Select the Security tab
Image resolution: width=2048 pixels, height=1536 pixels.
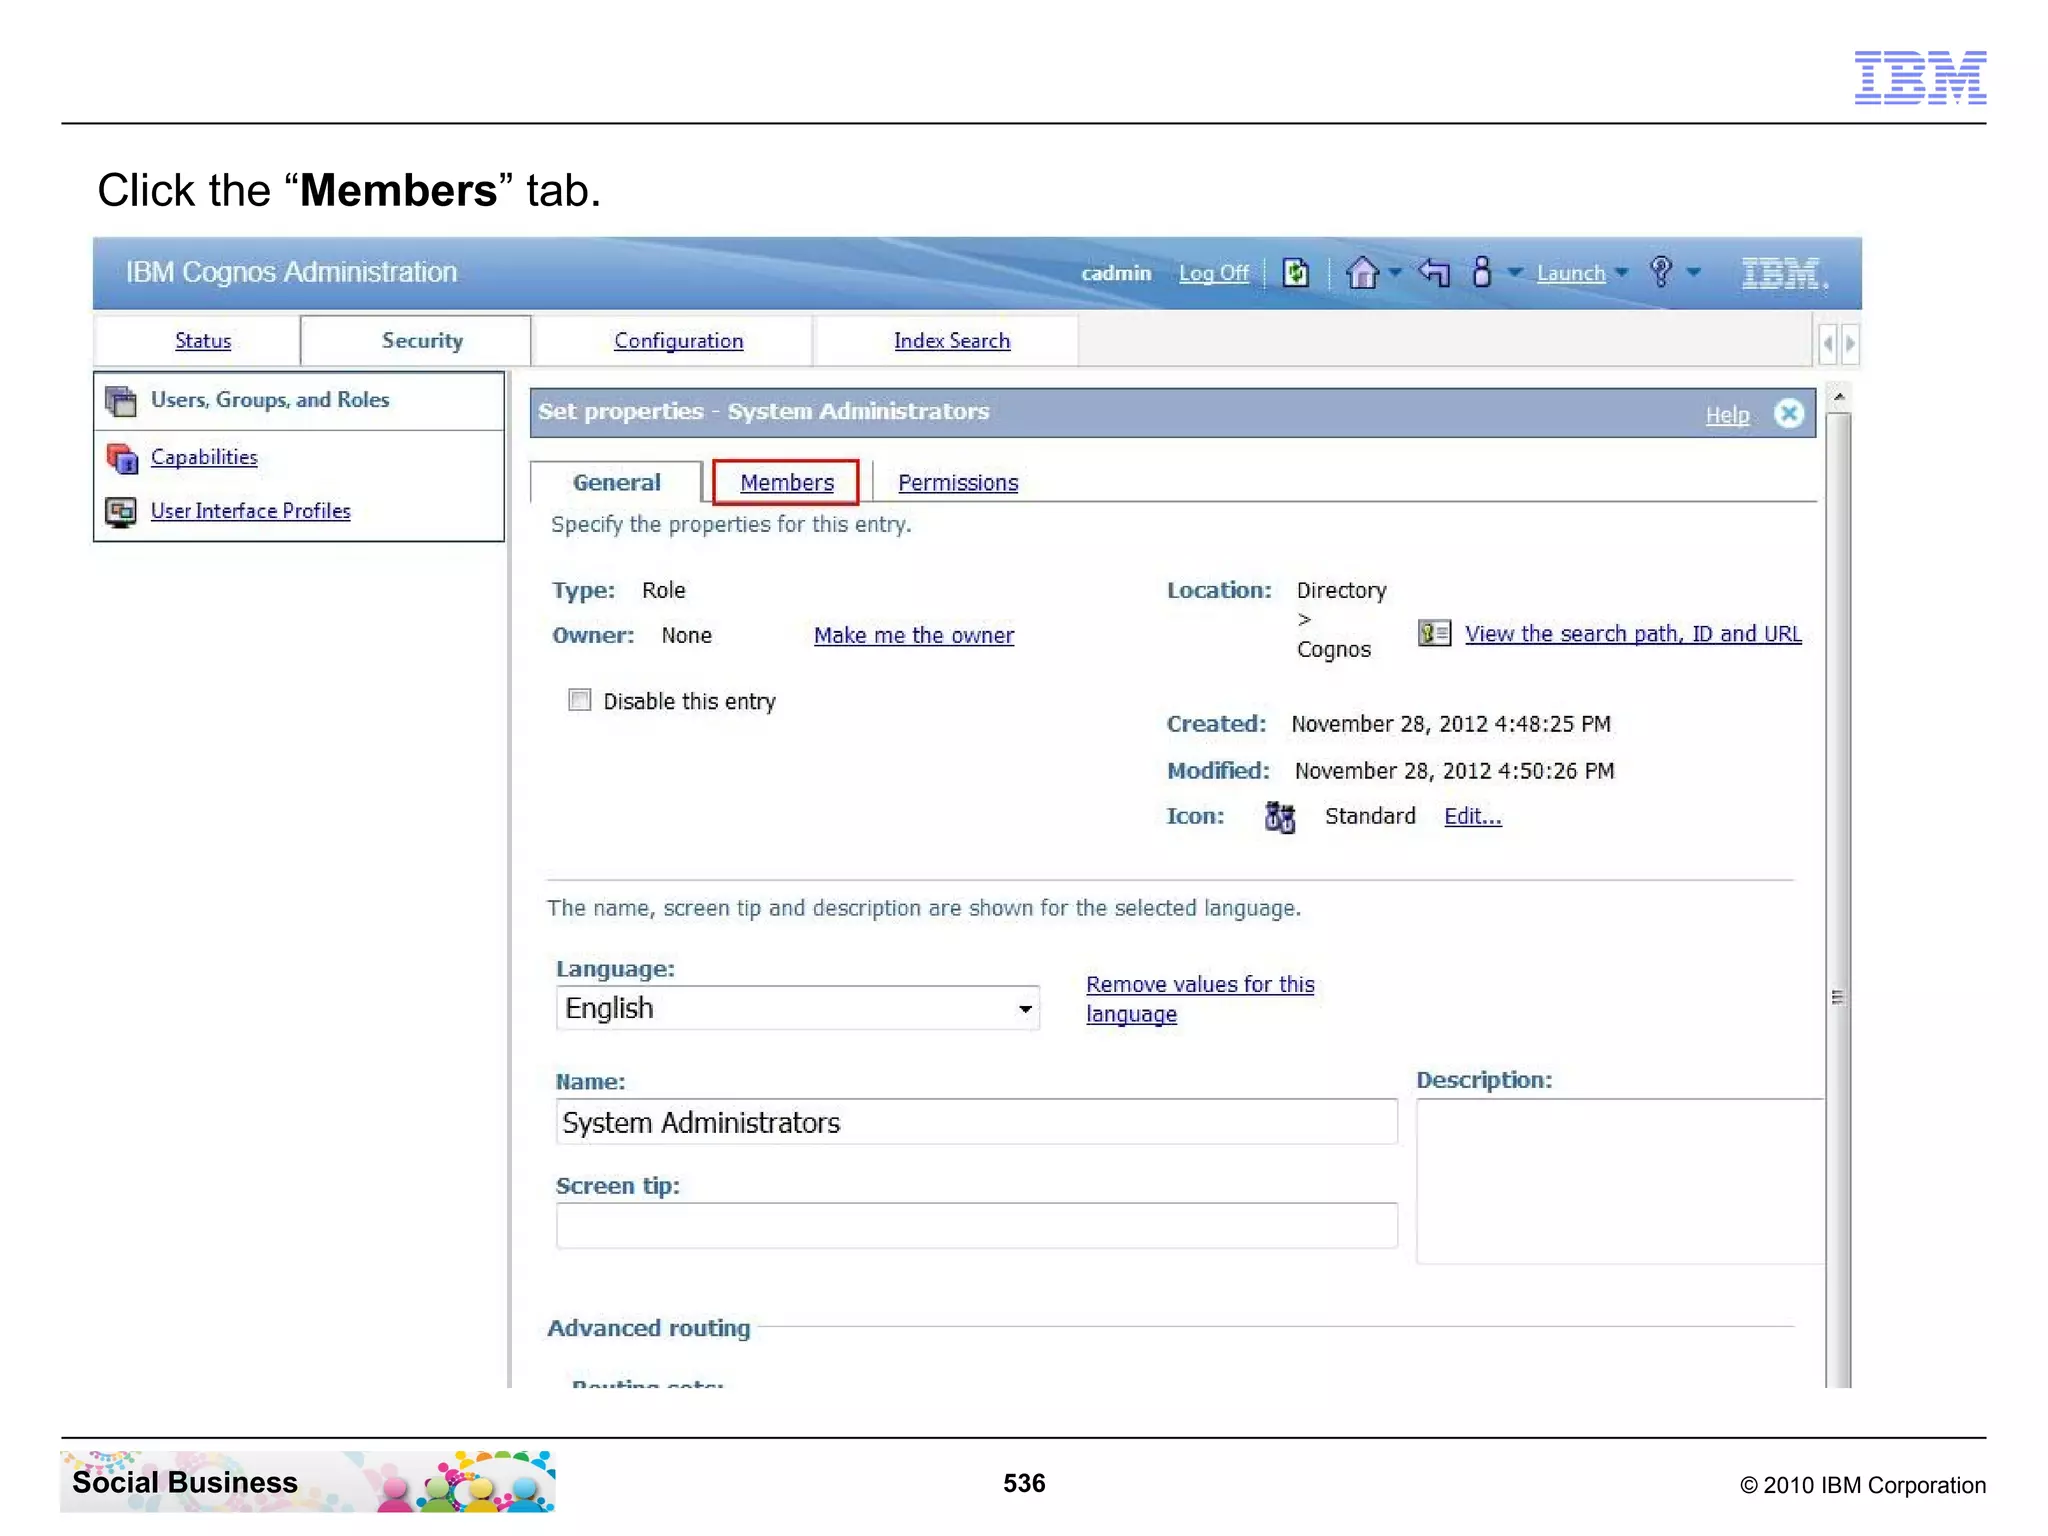tap(416, 341)
